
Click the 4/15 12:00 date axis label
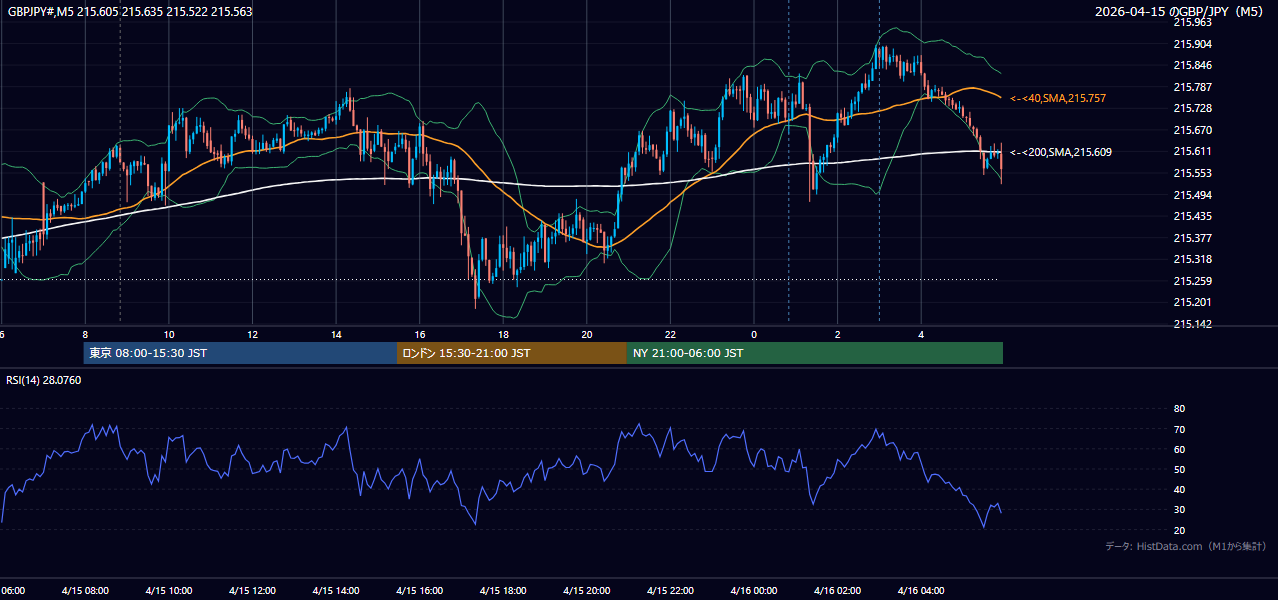252,591
